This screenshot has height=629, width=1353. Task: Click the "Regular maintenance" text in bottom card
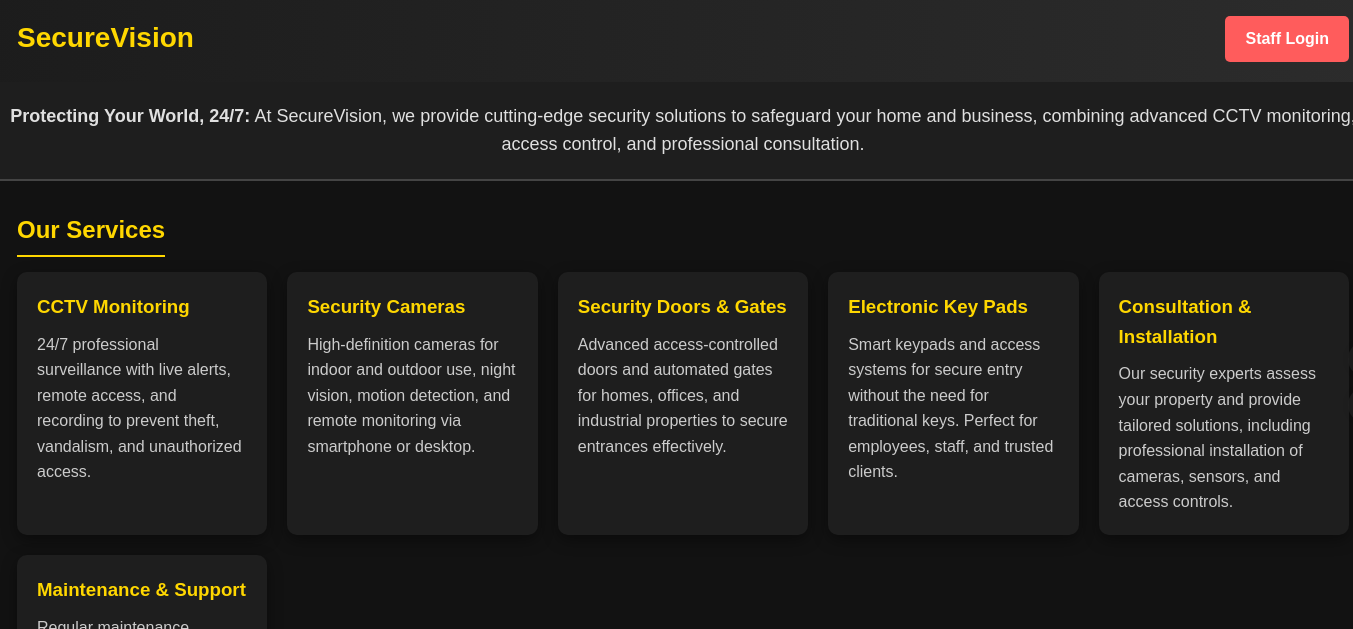click(x=113, y=625)
